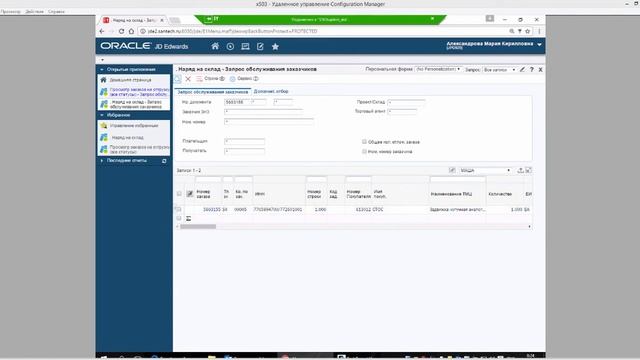
Task: Open the user name dropdown arrow in header
Action: 540,44
